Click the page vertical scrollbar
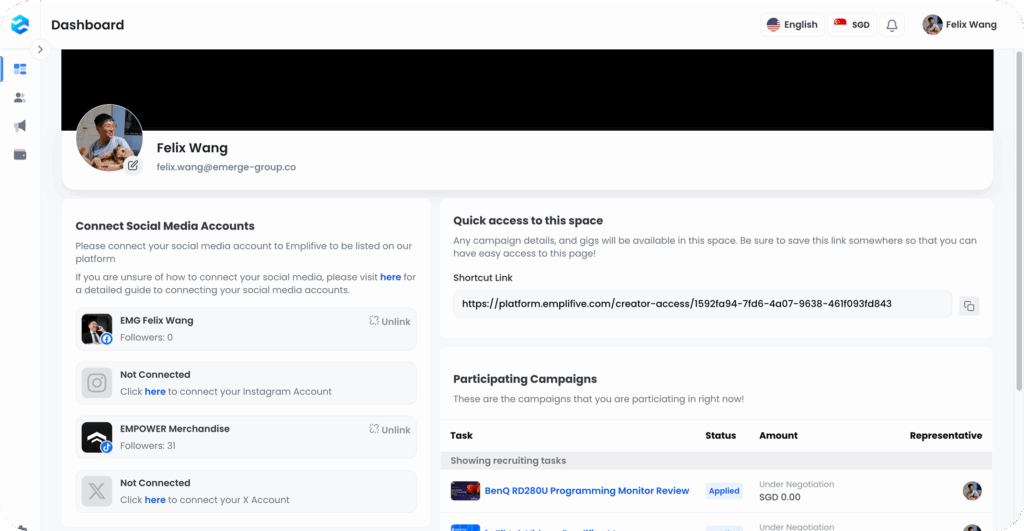1024x531 pixels. [x=1019, y=220]
